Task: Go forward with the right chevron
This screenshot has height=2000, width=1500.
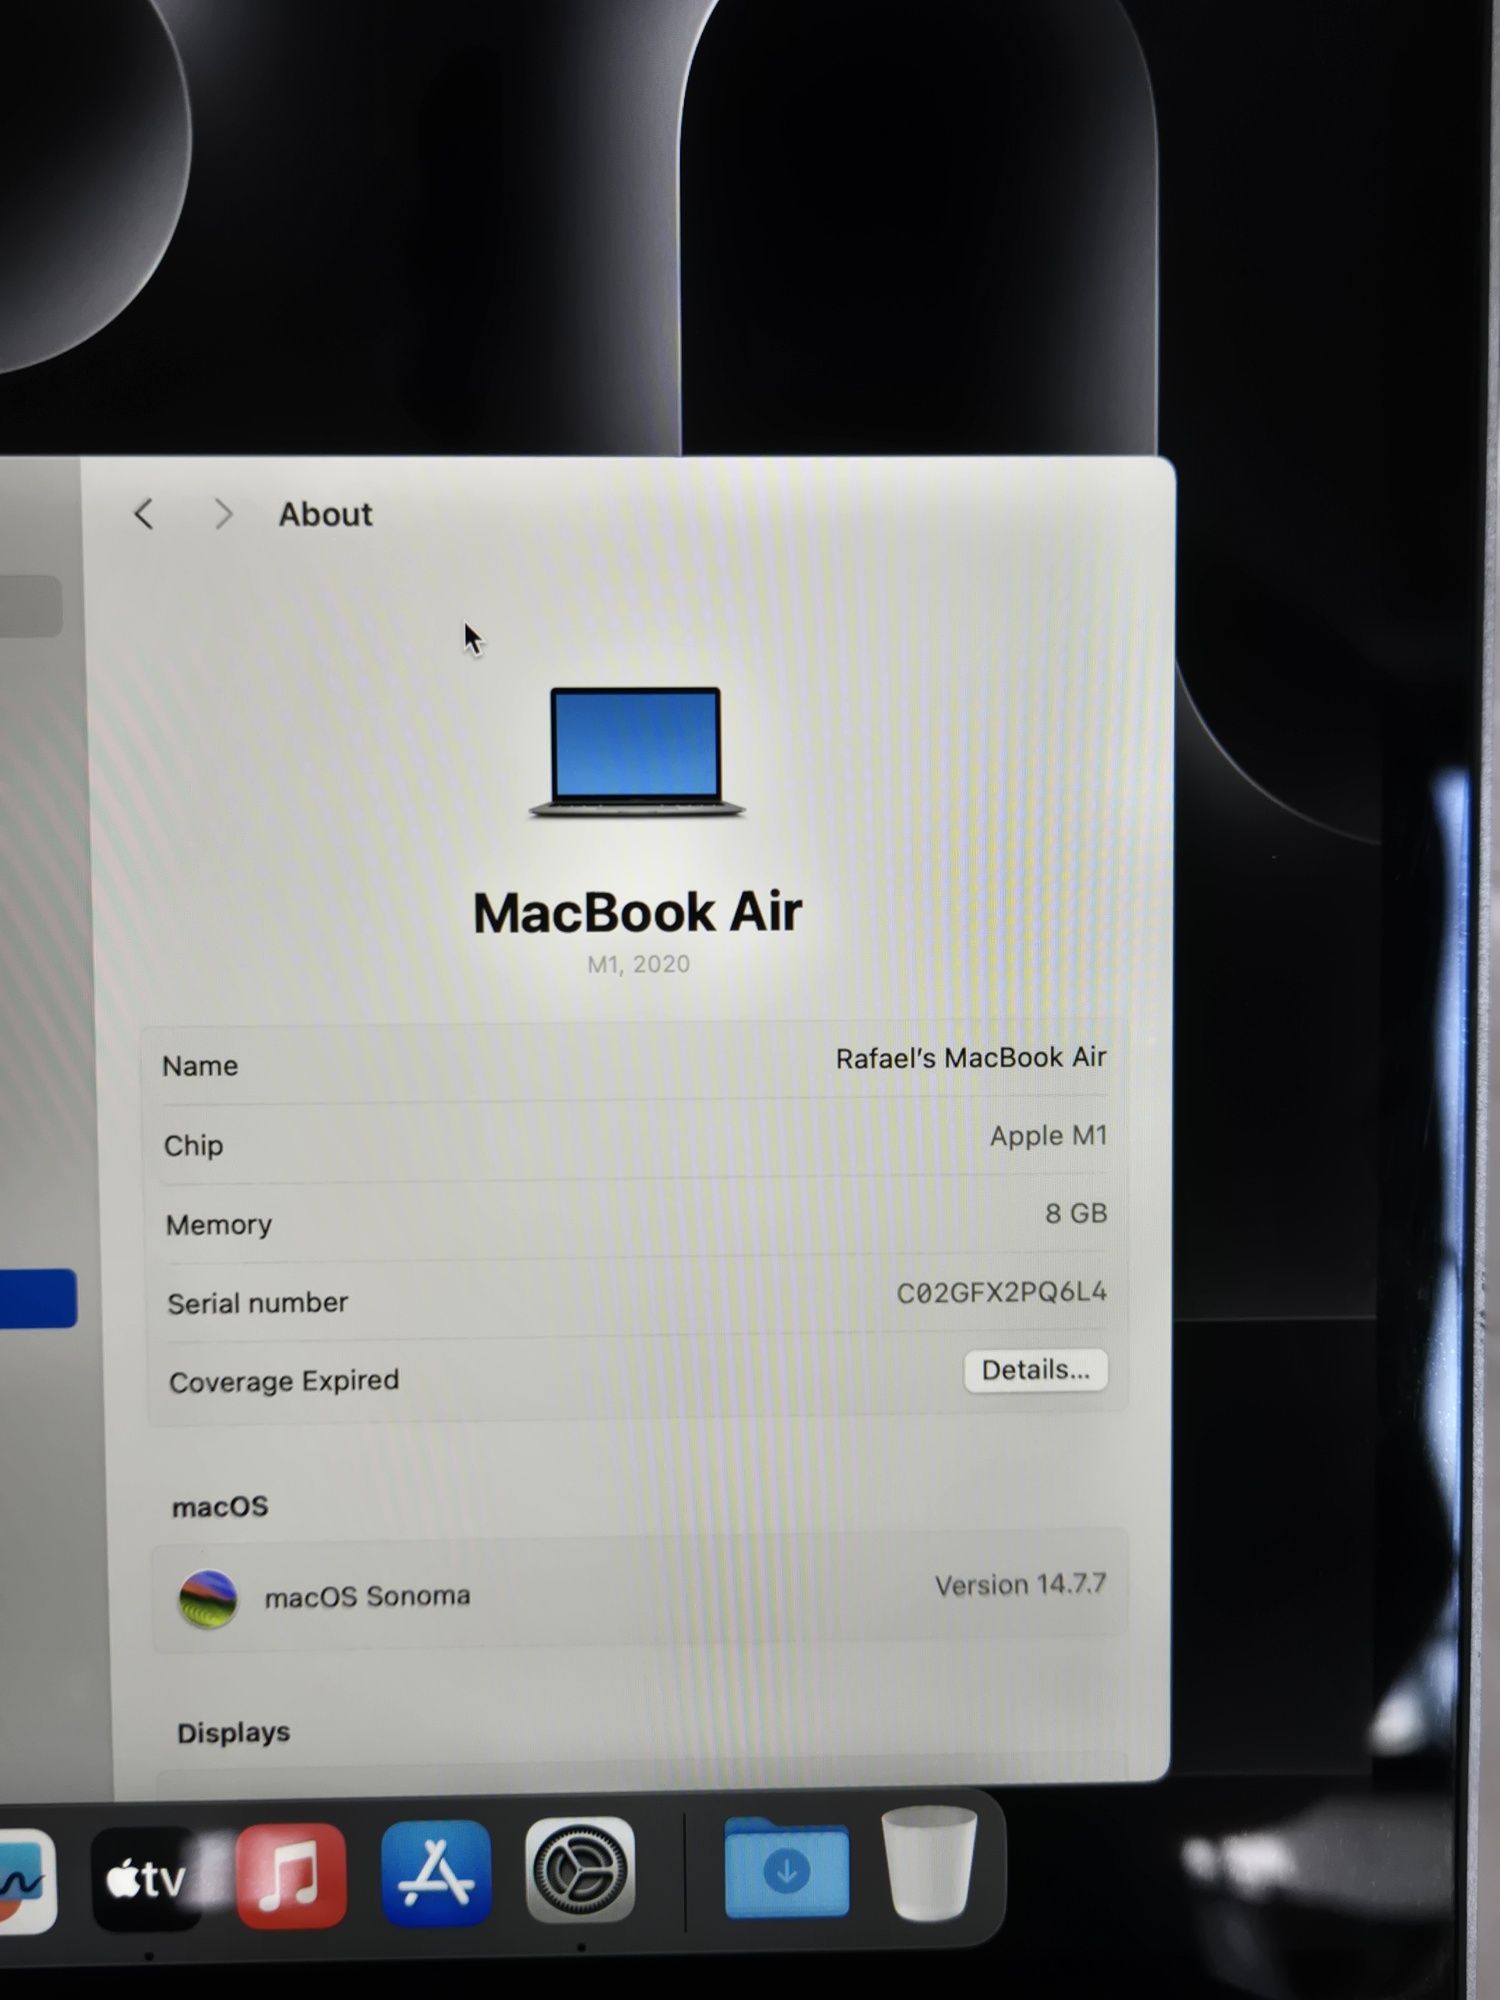Action: click(223, 515)
